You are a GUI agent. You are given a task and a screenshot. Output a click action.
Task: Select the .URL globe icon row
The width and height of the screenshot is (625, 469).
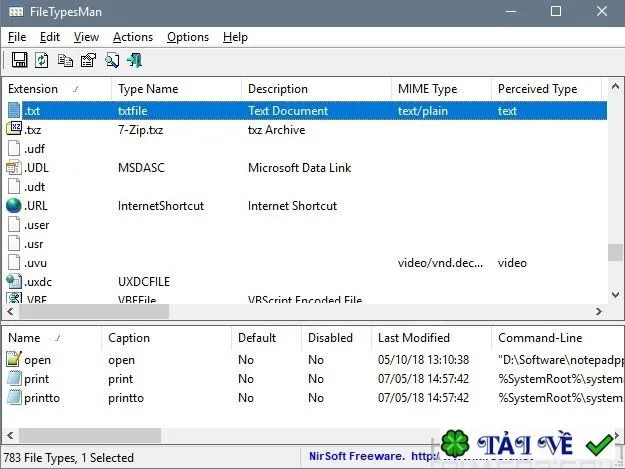click(x=306, y=206)
